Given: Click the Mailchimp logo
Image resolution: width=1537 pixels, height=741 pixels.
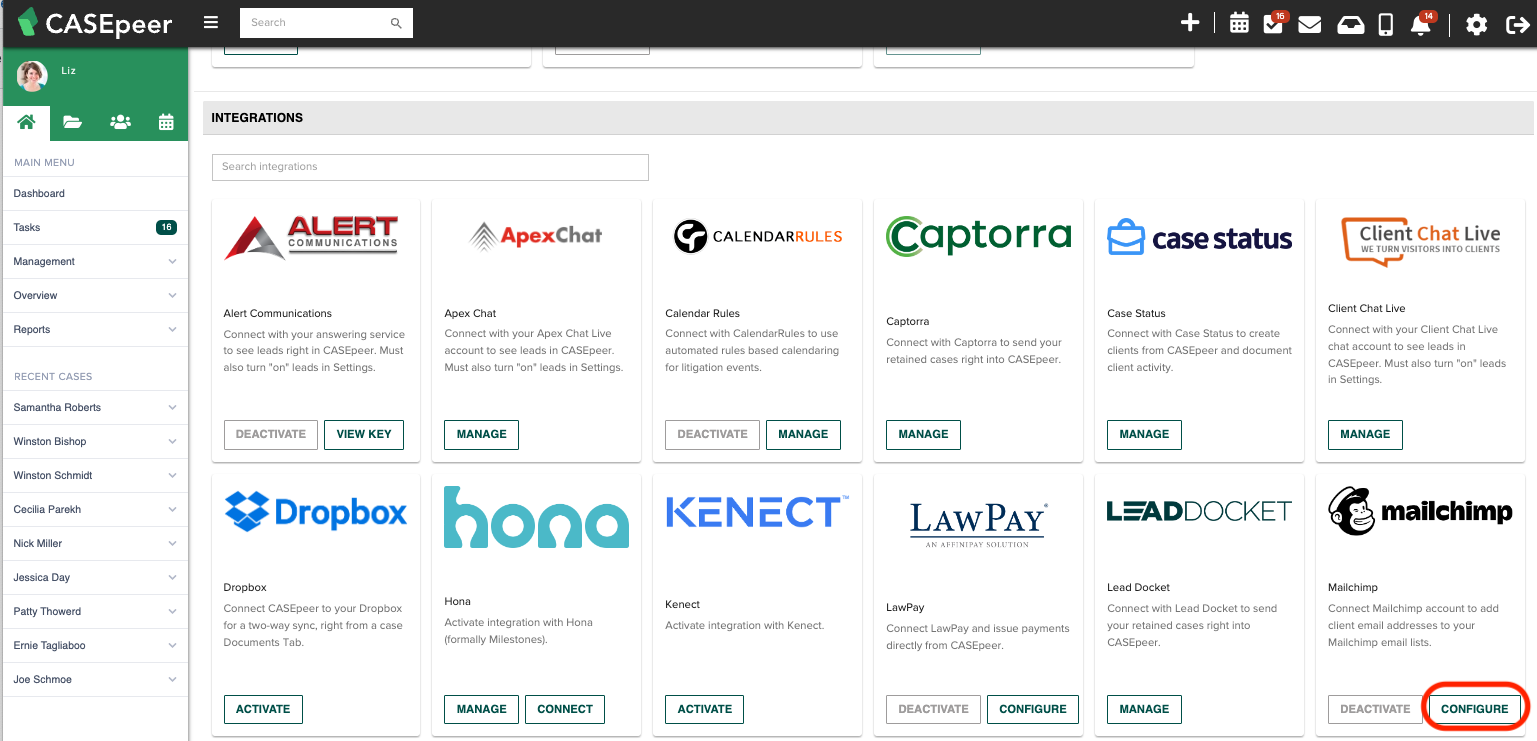Looking at the screenshot, I should 1420,511.
